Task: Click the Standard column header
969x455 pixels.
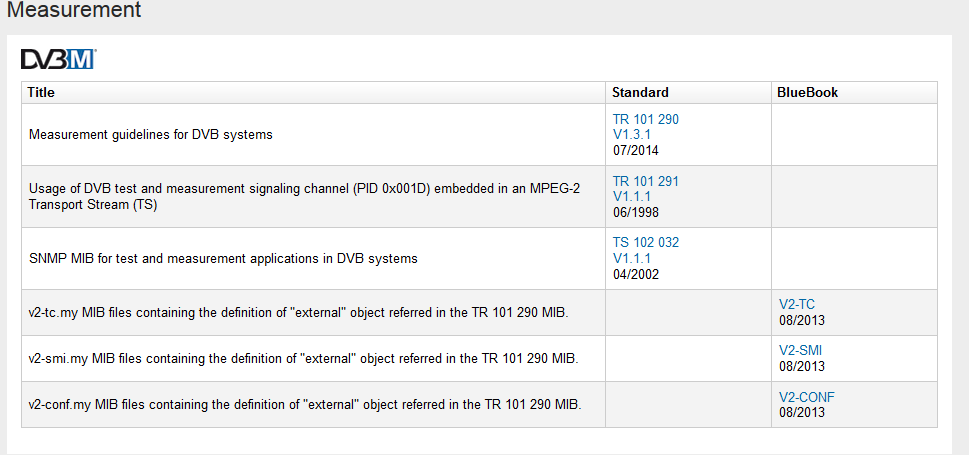Action: pyautogui.click(x=640, y=92)
